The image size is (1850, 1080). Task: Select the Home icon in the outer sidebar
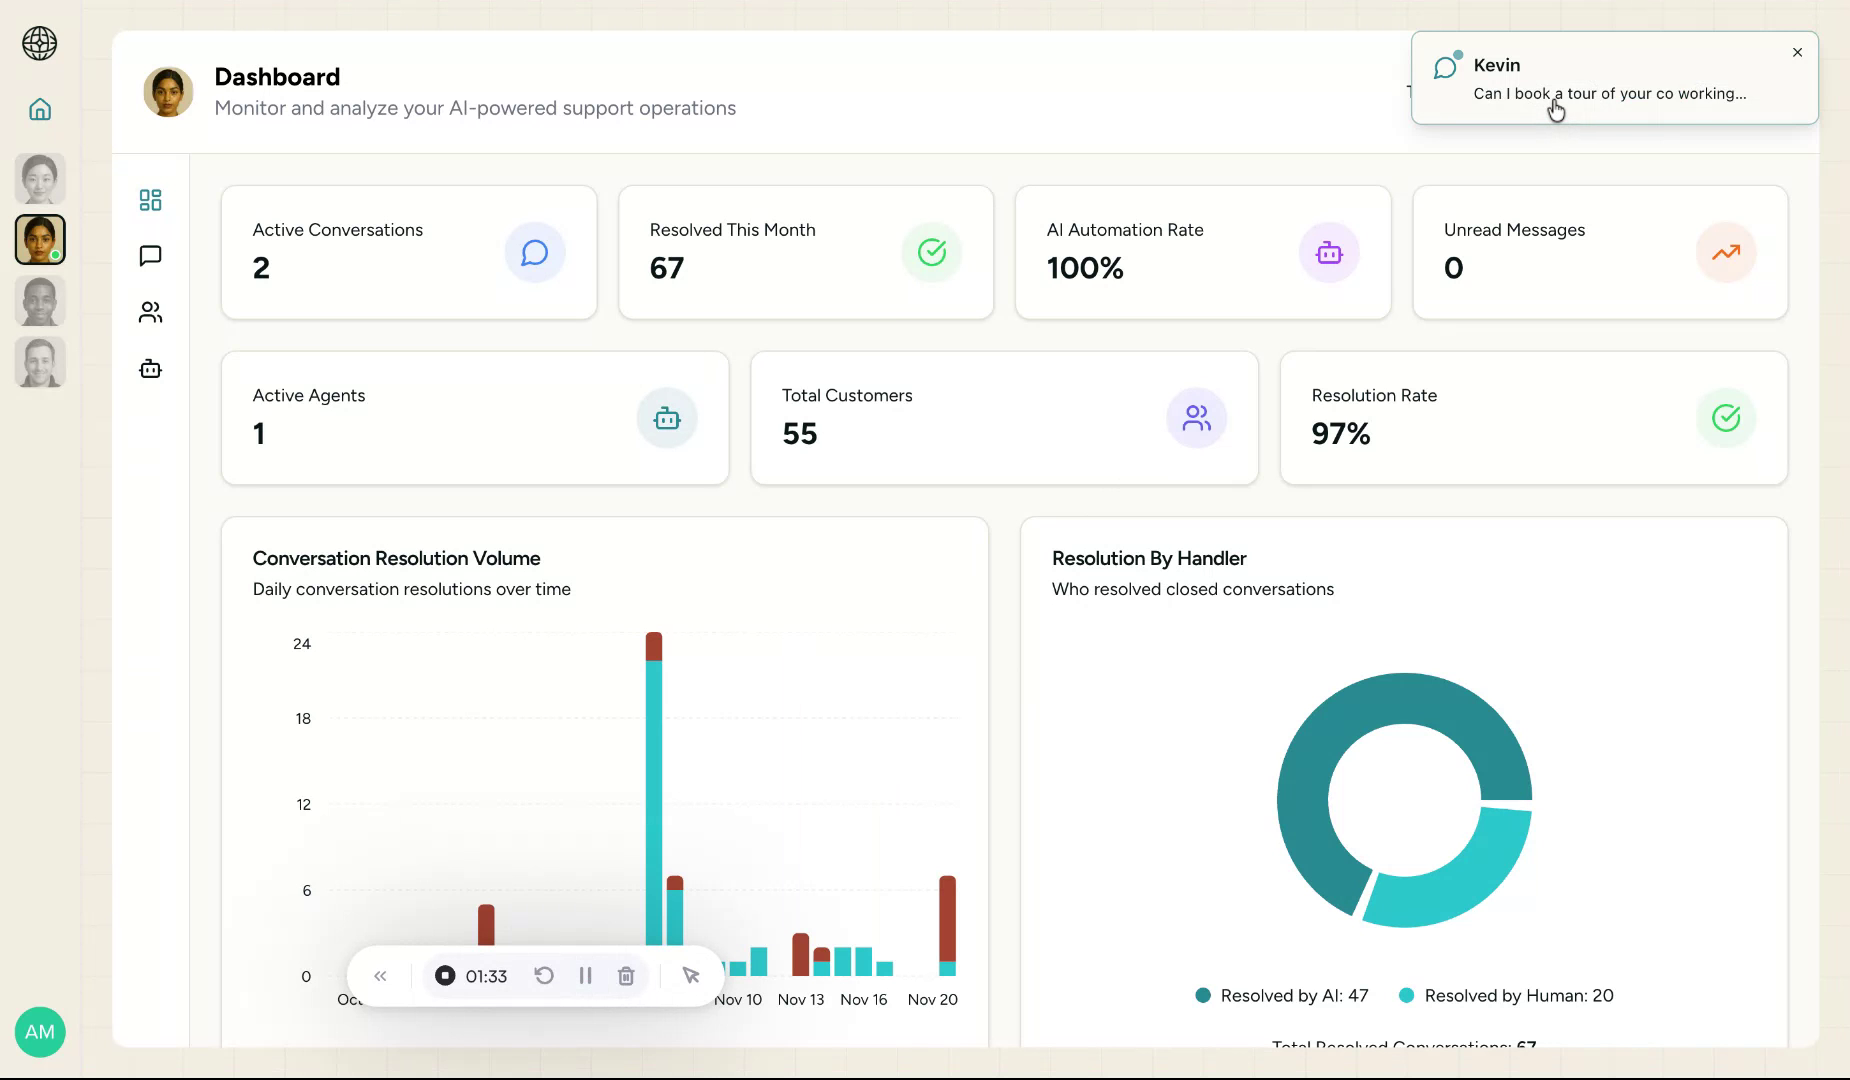(x=40, y=109)
